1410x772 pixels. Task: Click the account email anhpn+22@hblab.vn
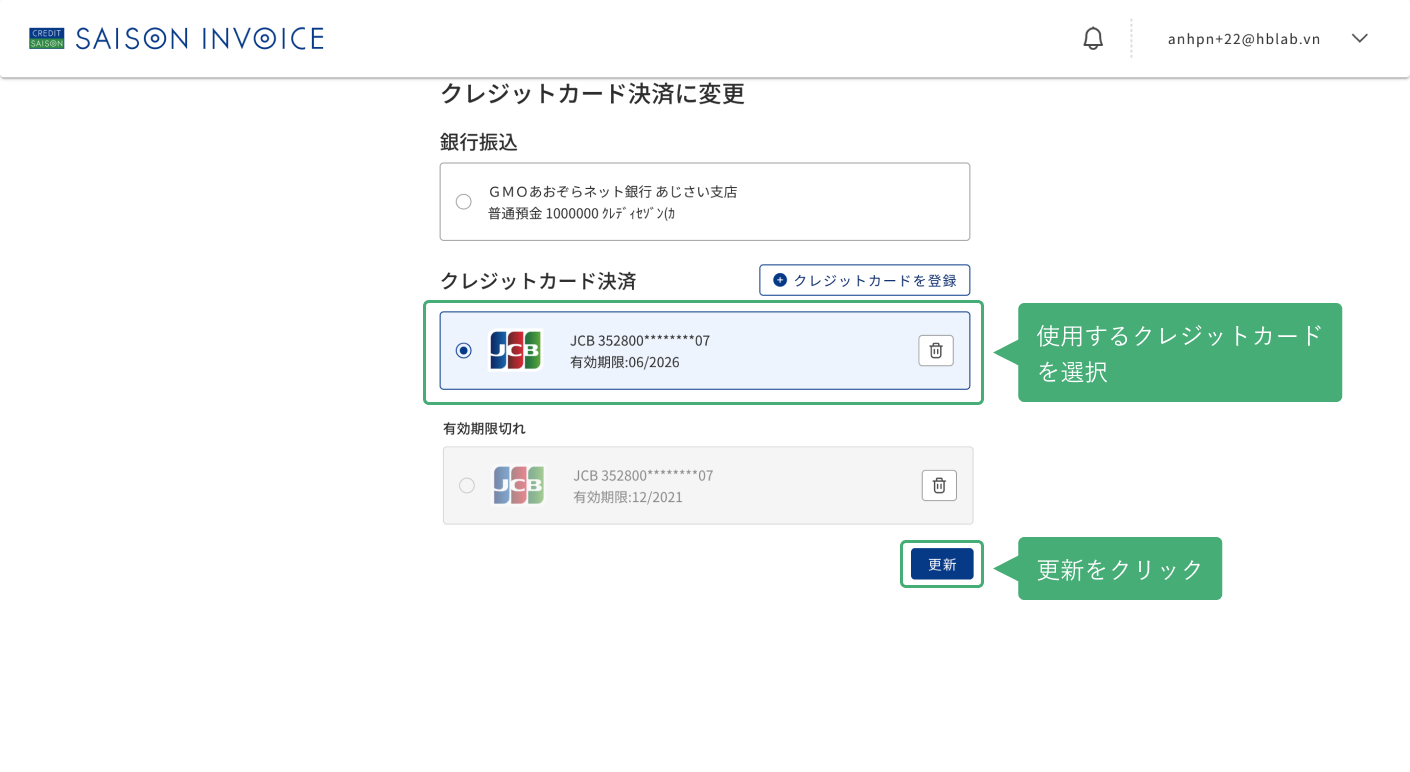tap(1244, 39)
